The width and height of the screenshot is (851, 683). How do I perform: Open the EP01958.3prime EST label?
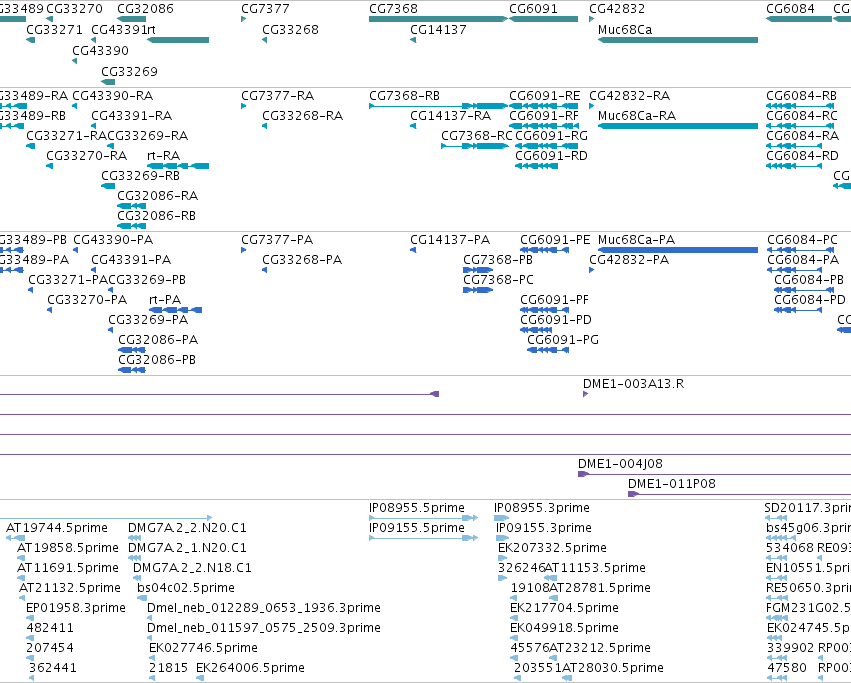(x=76, y=608)
